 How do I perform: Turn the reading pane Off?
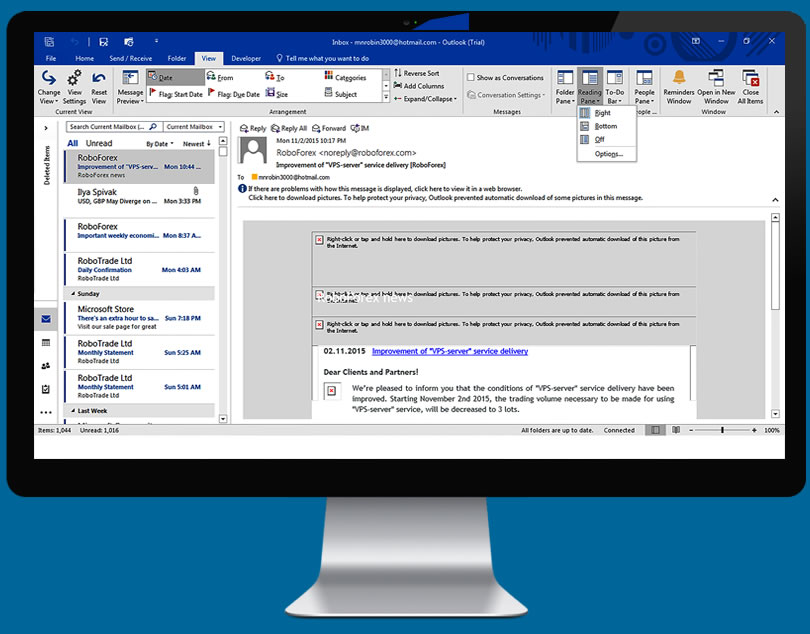[600, 140]
